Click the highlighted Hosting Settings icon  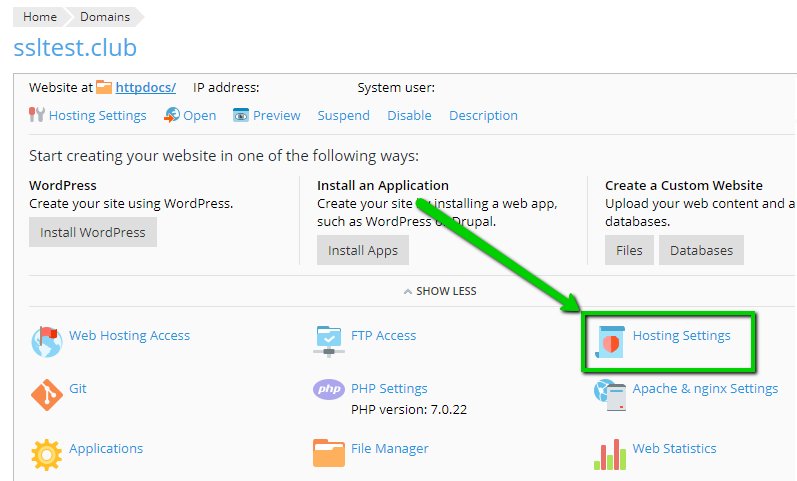click(610, 341)
